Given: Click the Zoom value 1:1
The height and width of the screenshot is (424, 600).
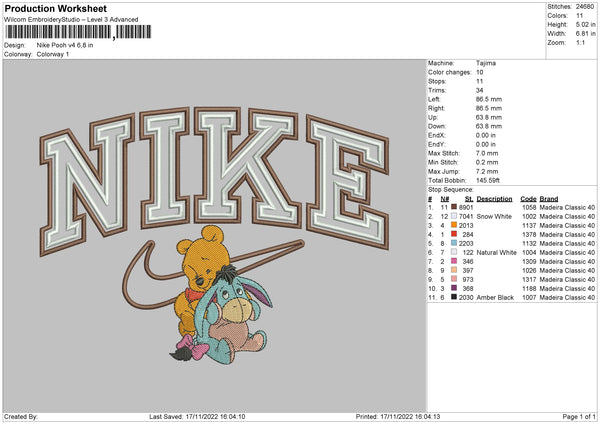Looking at the screenshot, I should (580, 42).
